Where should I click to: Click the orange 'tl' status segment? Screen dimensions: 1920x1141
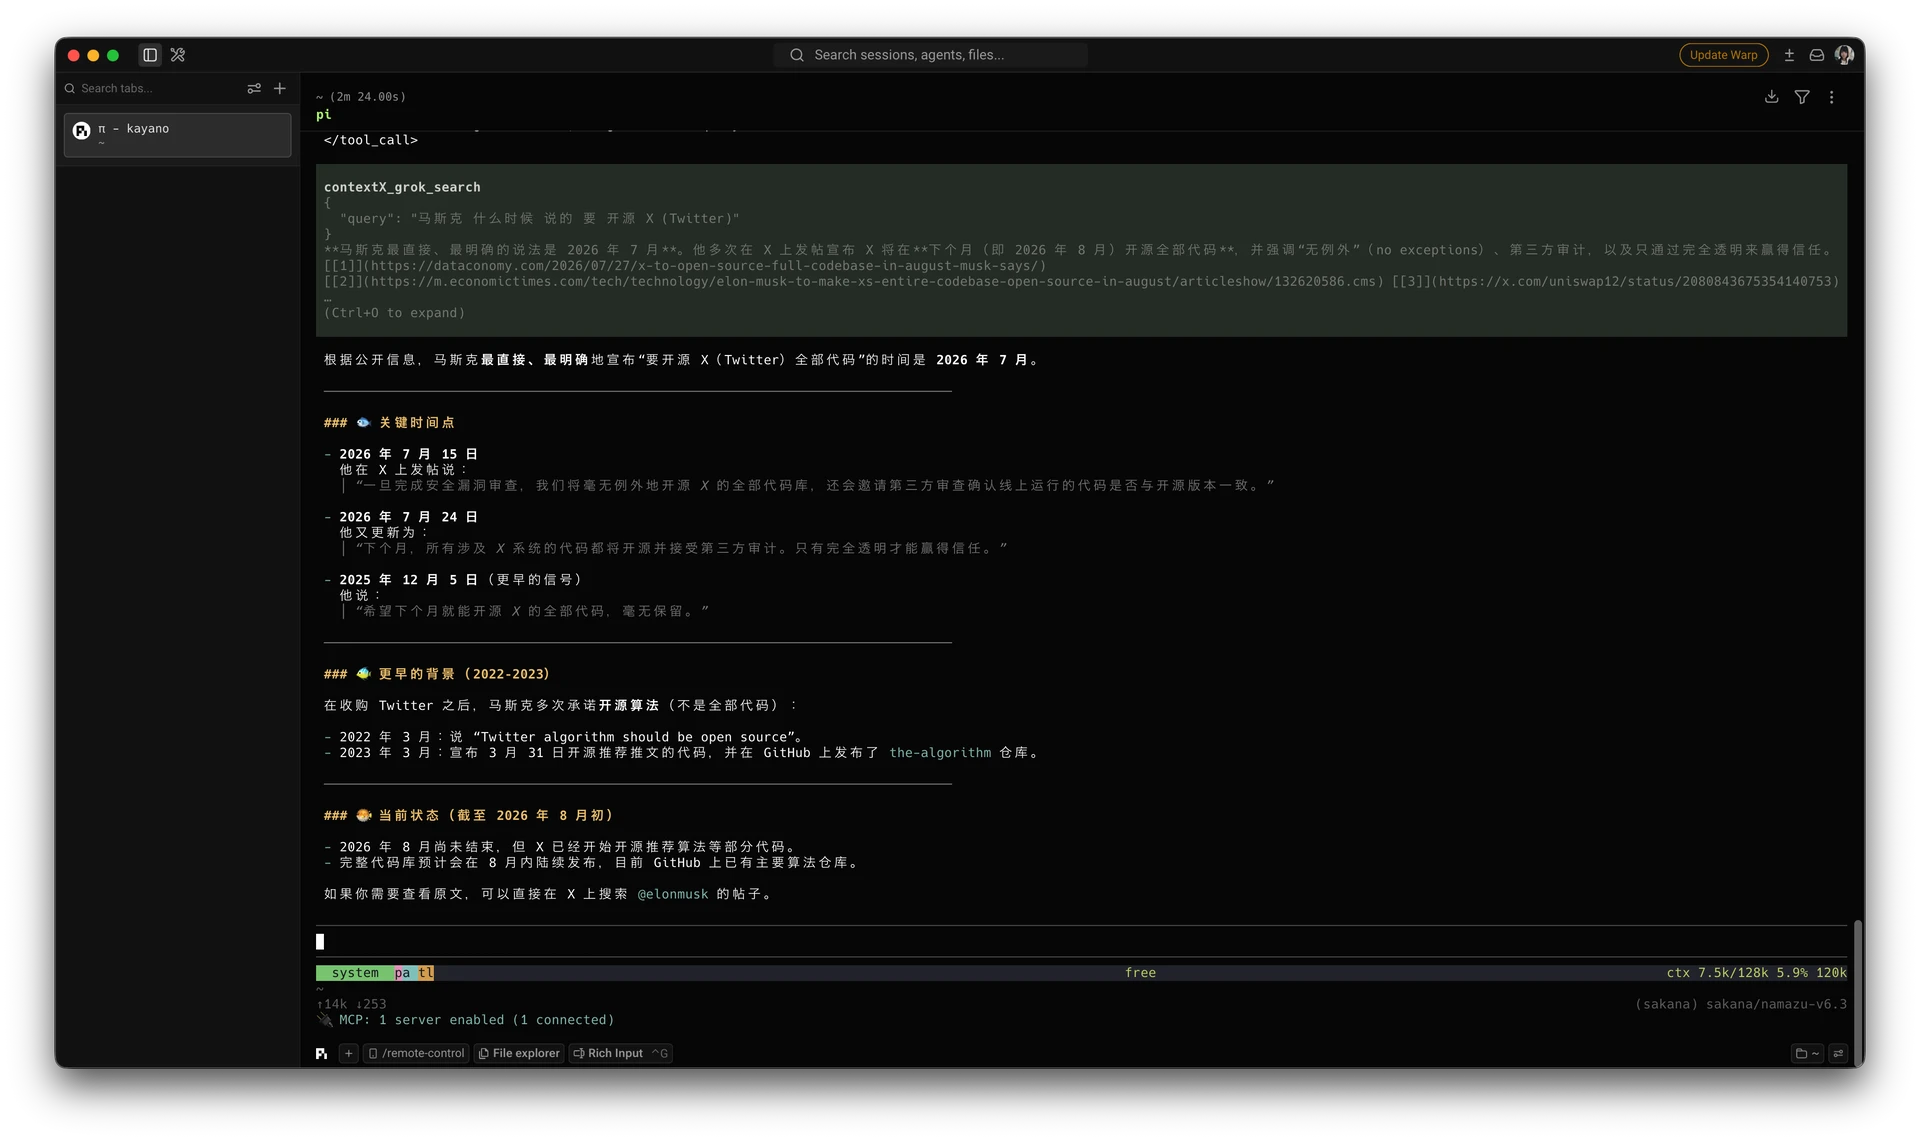tap(426, 973)
